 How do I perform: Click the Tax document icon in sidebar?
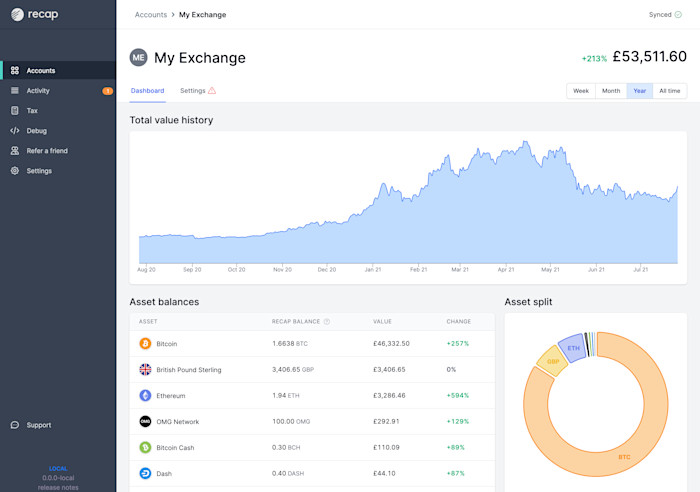pos(15,111)
